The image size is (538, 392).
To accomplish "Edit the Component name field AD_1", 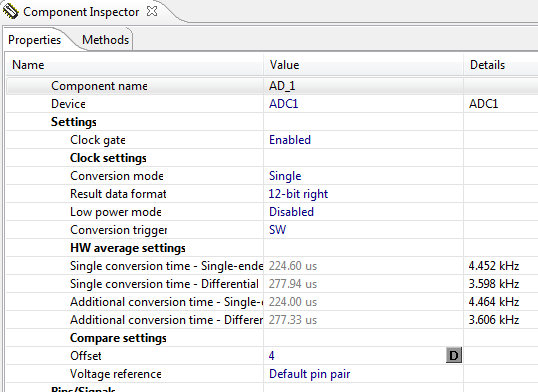I will 363,86.
